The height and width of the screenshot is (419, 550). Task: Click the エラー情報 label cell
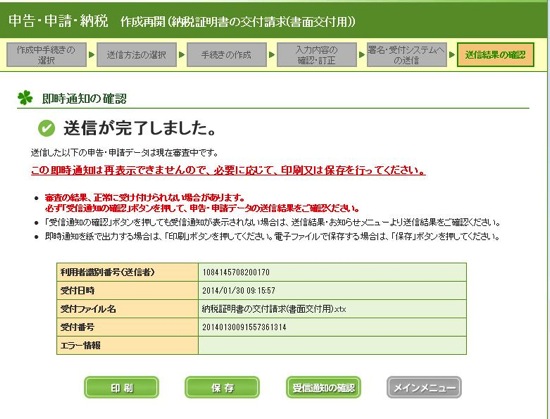point(127,345)
